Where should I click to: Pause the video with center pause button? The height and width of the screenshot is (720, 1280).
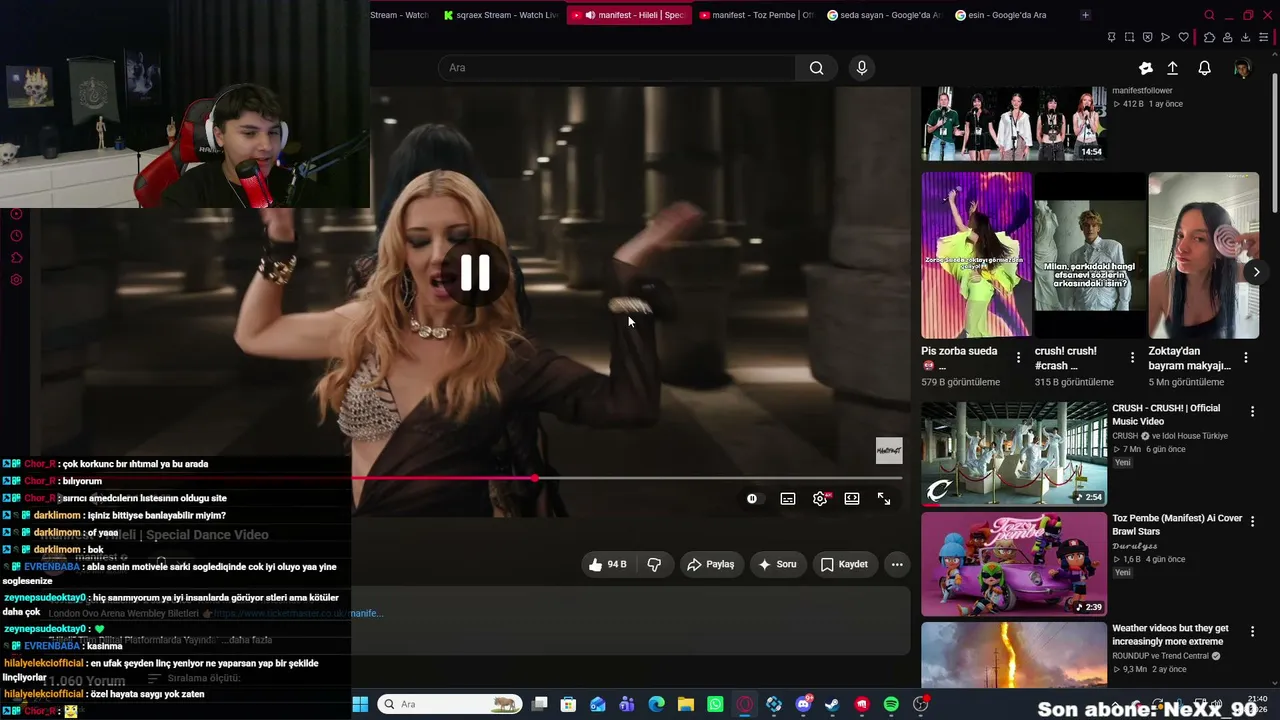click(475, 272)
